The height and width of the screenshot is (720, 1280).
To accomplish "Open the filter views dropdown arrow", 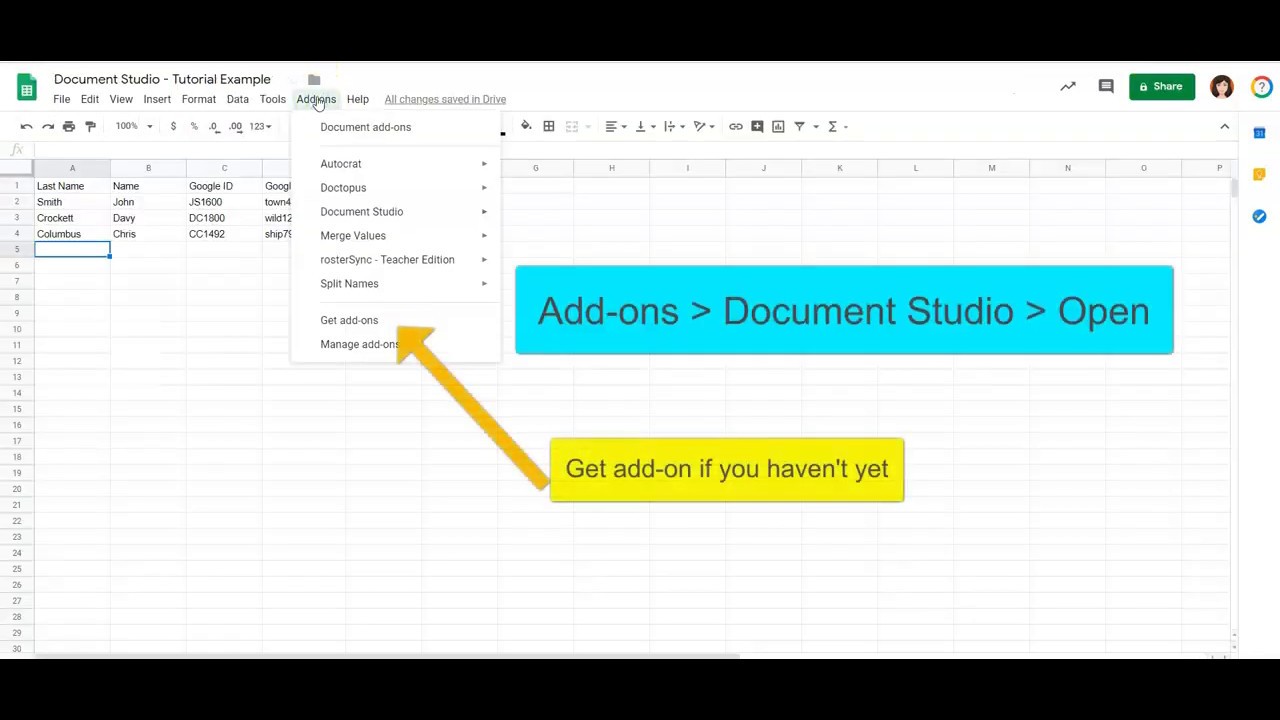I will (816, 126).
